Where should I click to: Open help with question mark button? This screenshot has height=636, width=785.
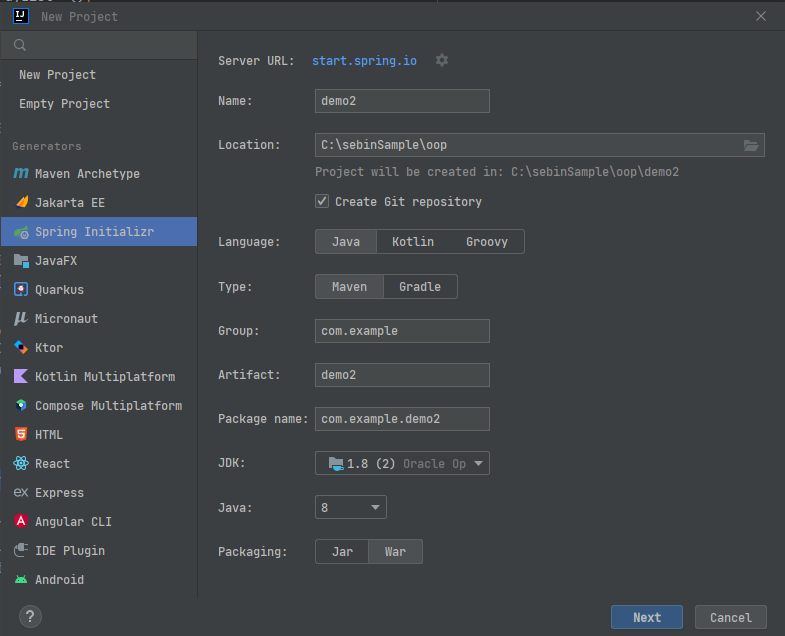pyautogui.click(x=31, y=616)
